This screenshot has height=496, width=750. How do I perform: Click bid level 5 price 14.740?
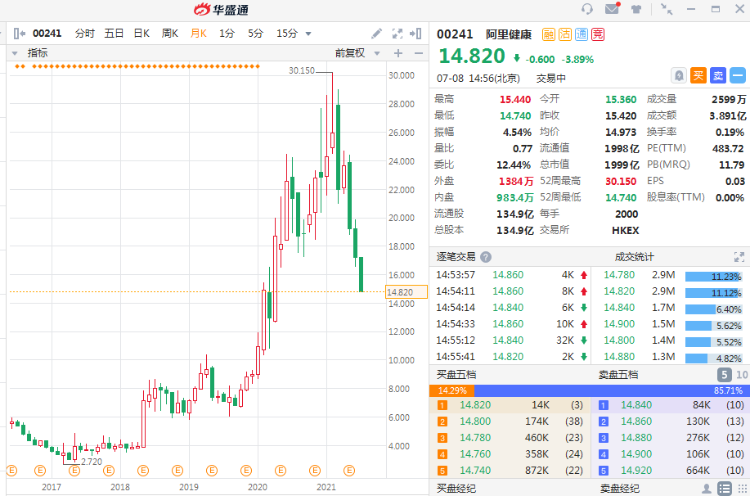(x=475, y=471)
